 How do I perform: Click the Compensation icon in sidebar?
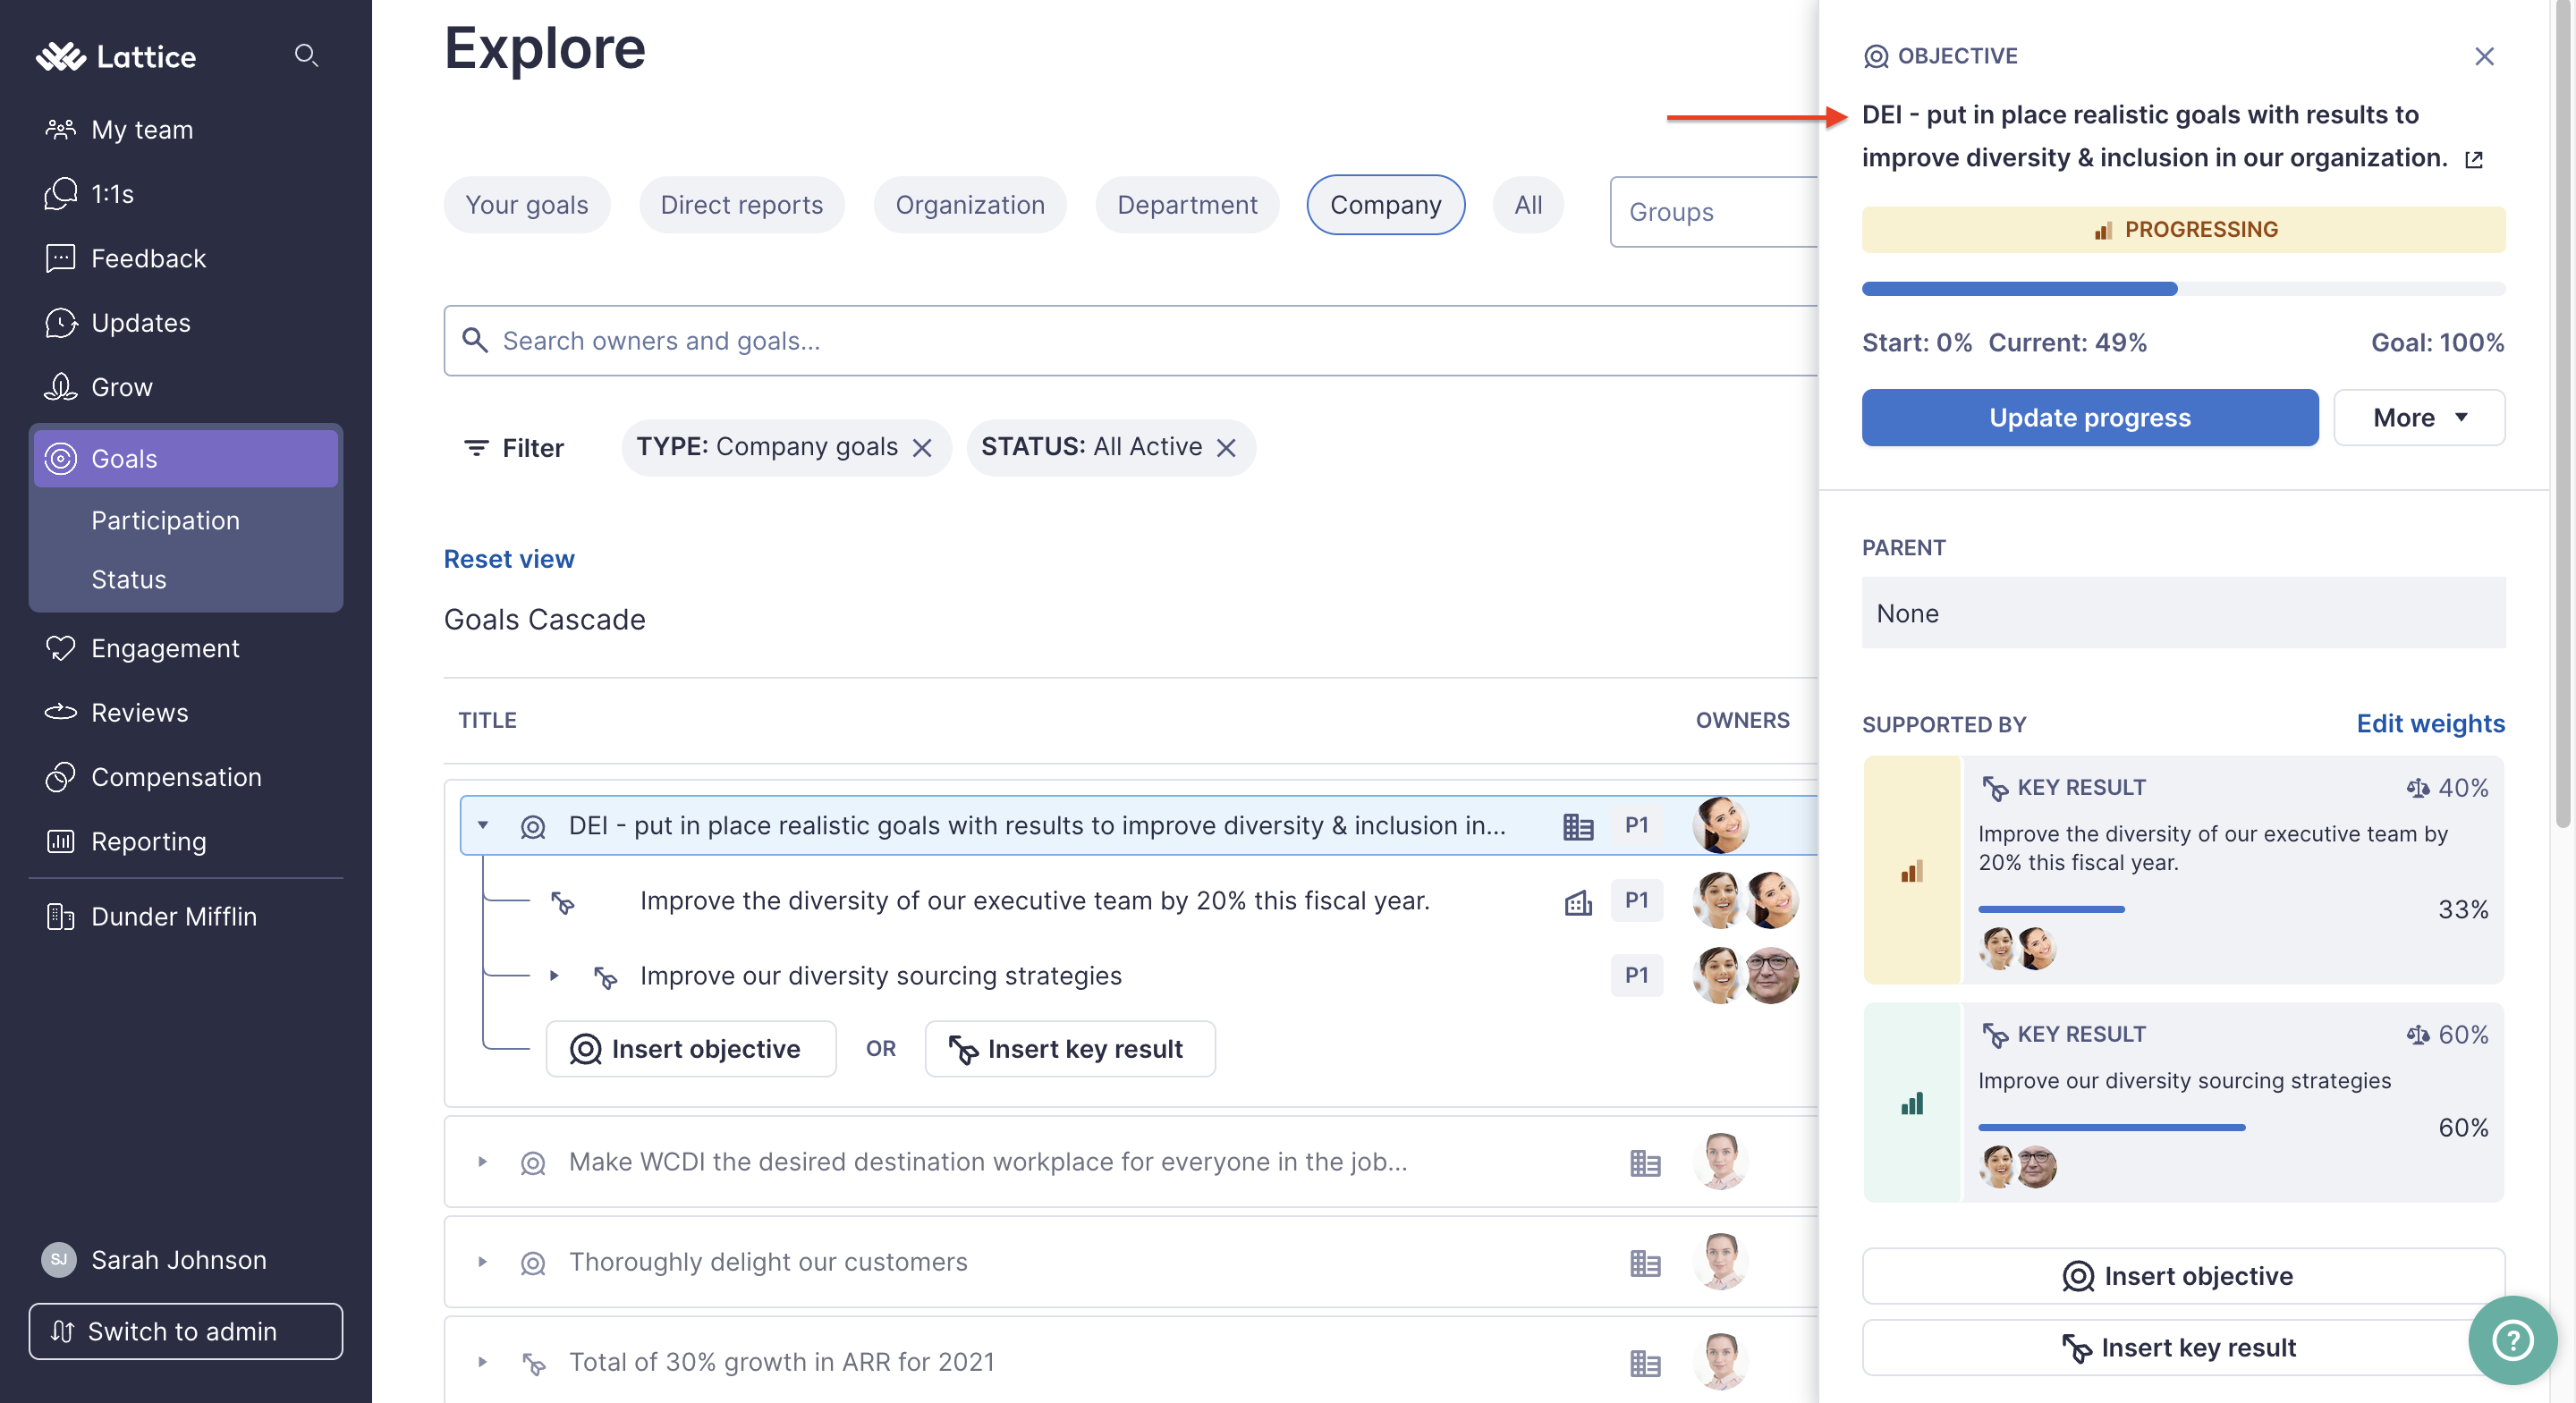point(61,777)
